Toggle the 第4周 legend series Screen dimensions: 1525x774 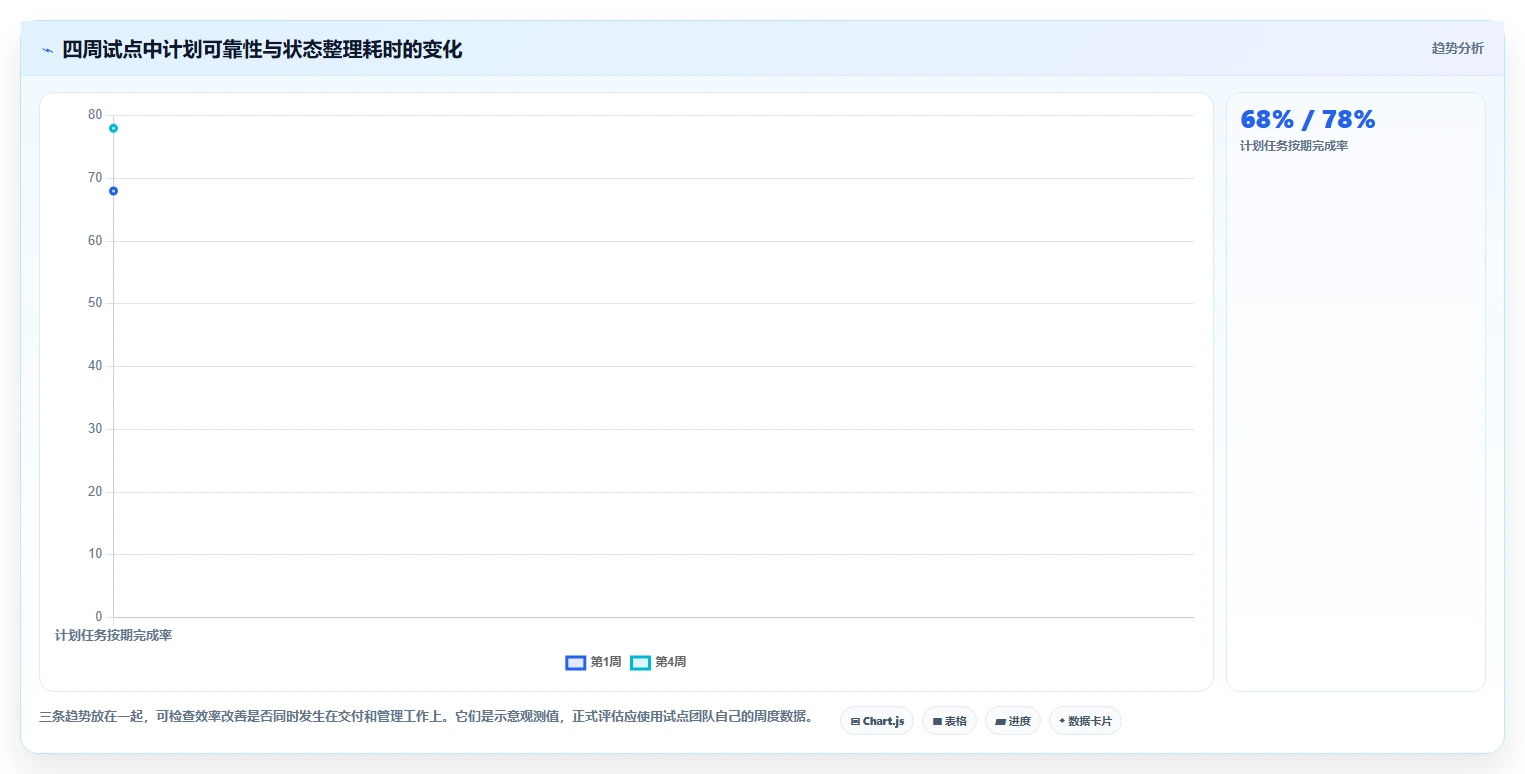[658, 662]
